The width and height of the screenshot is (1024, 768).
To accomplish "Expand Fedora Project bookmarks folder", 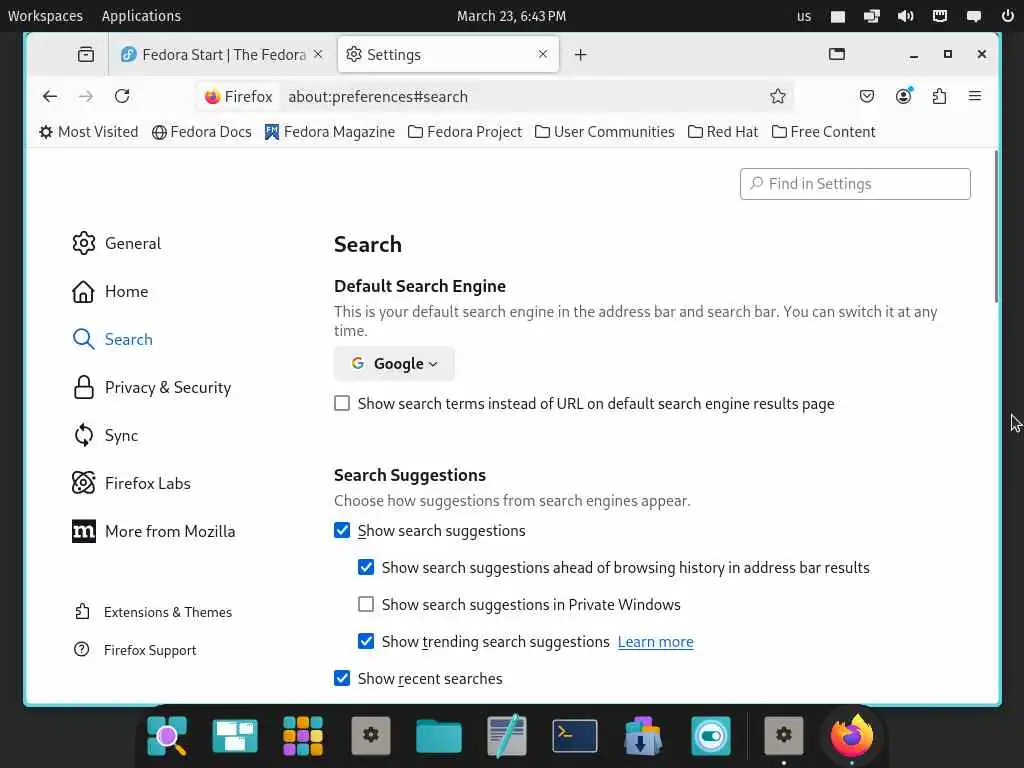I will (465, 132).
